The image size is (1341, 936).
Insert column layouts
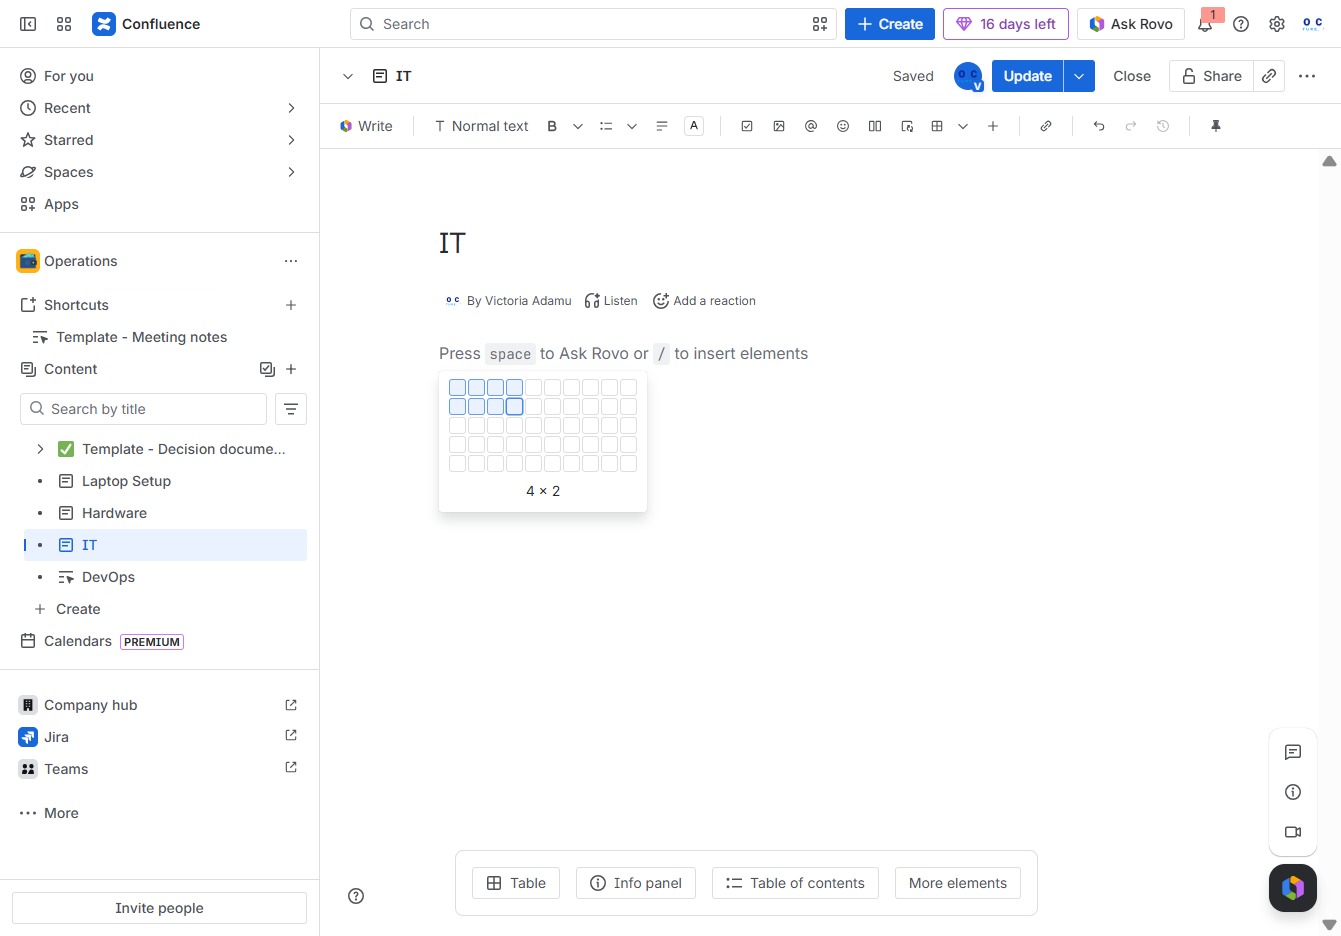click(x=875, y=126)
